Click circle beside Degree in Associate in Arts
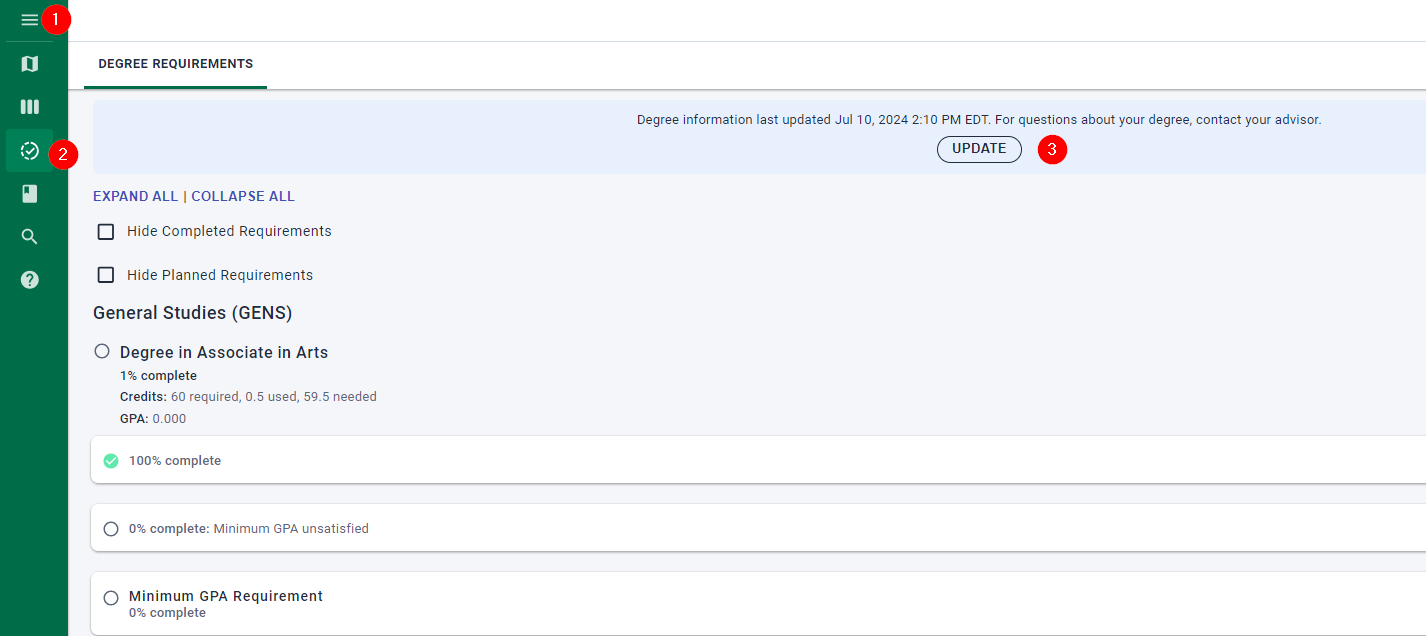Screen dimensions: 1426x636 (102, 351)
